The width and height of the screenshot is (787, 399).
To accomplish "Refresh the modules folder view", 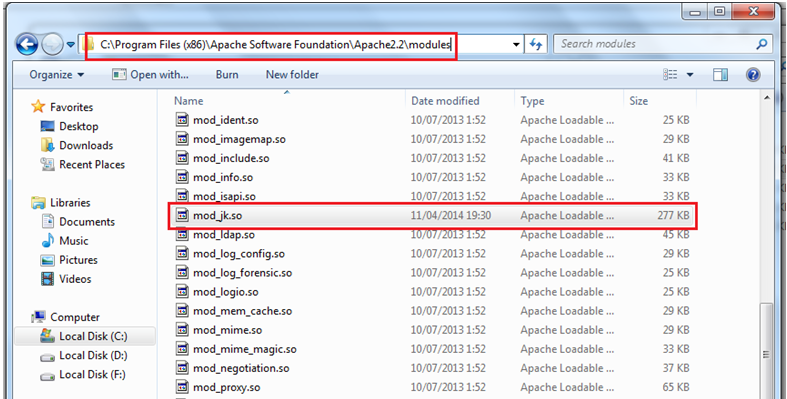I will click(536, 45).
